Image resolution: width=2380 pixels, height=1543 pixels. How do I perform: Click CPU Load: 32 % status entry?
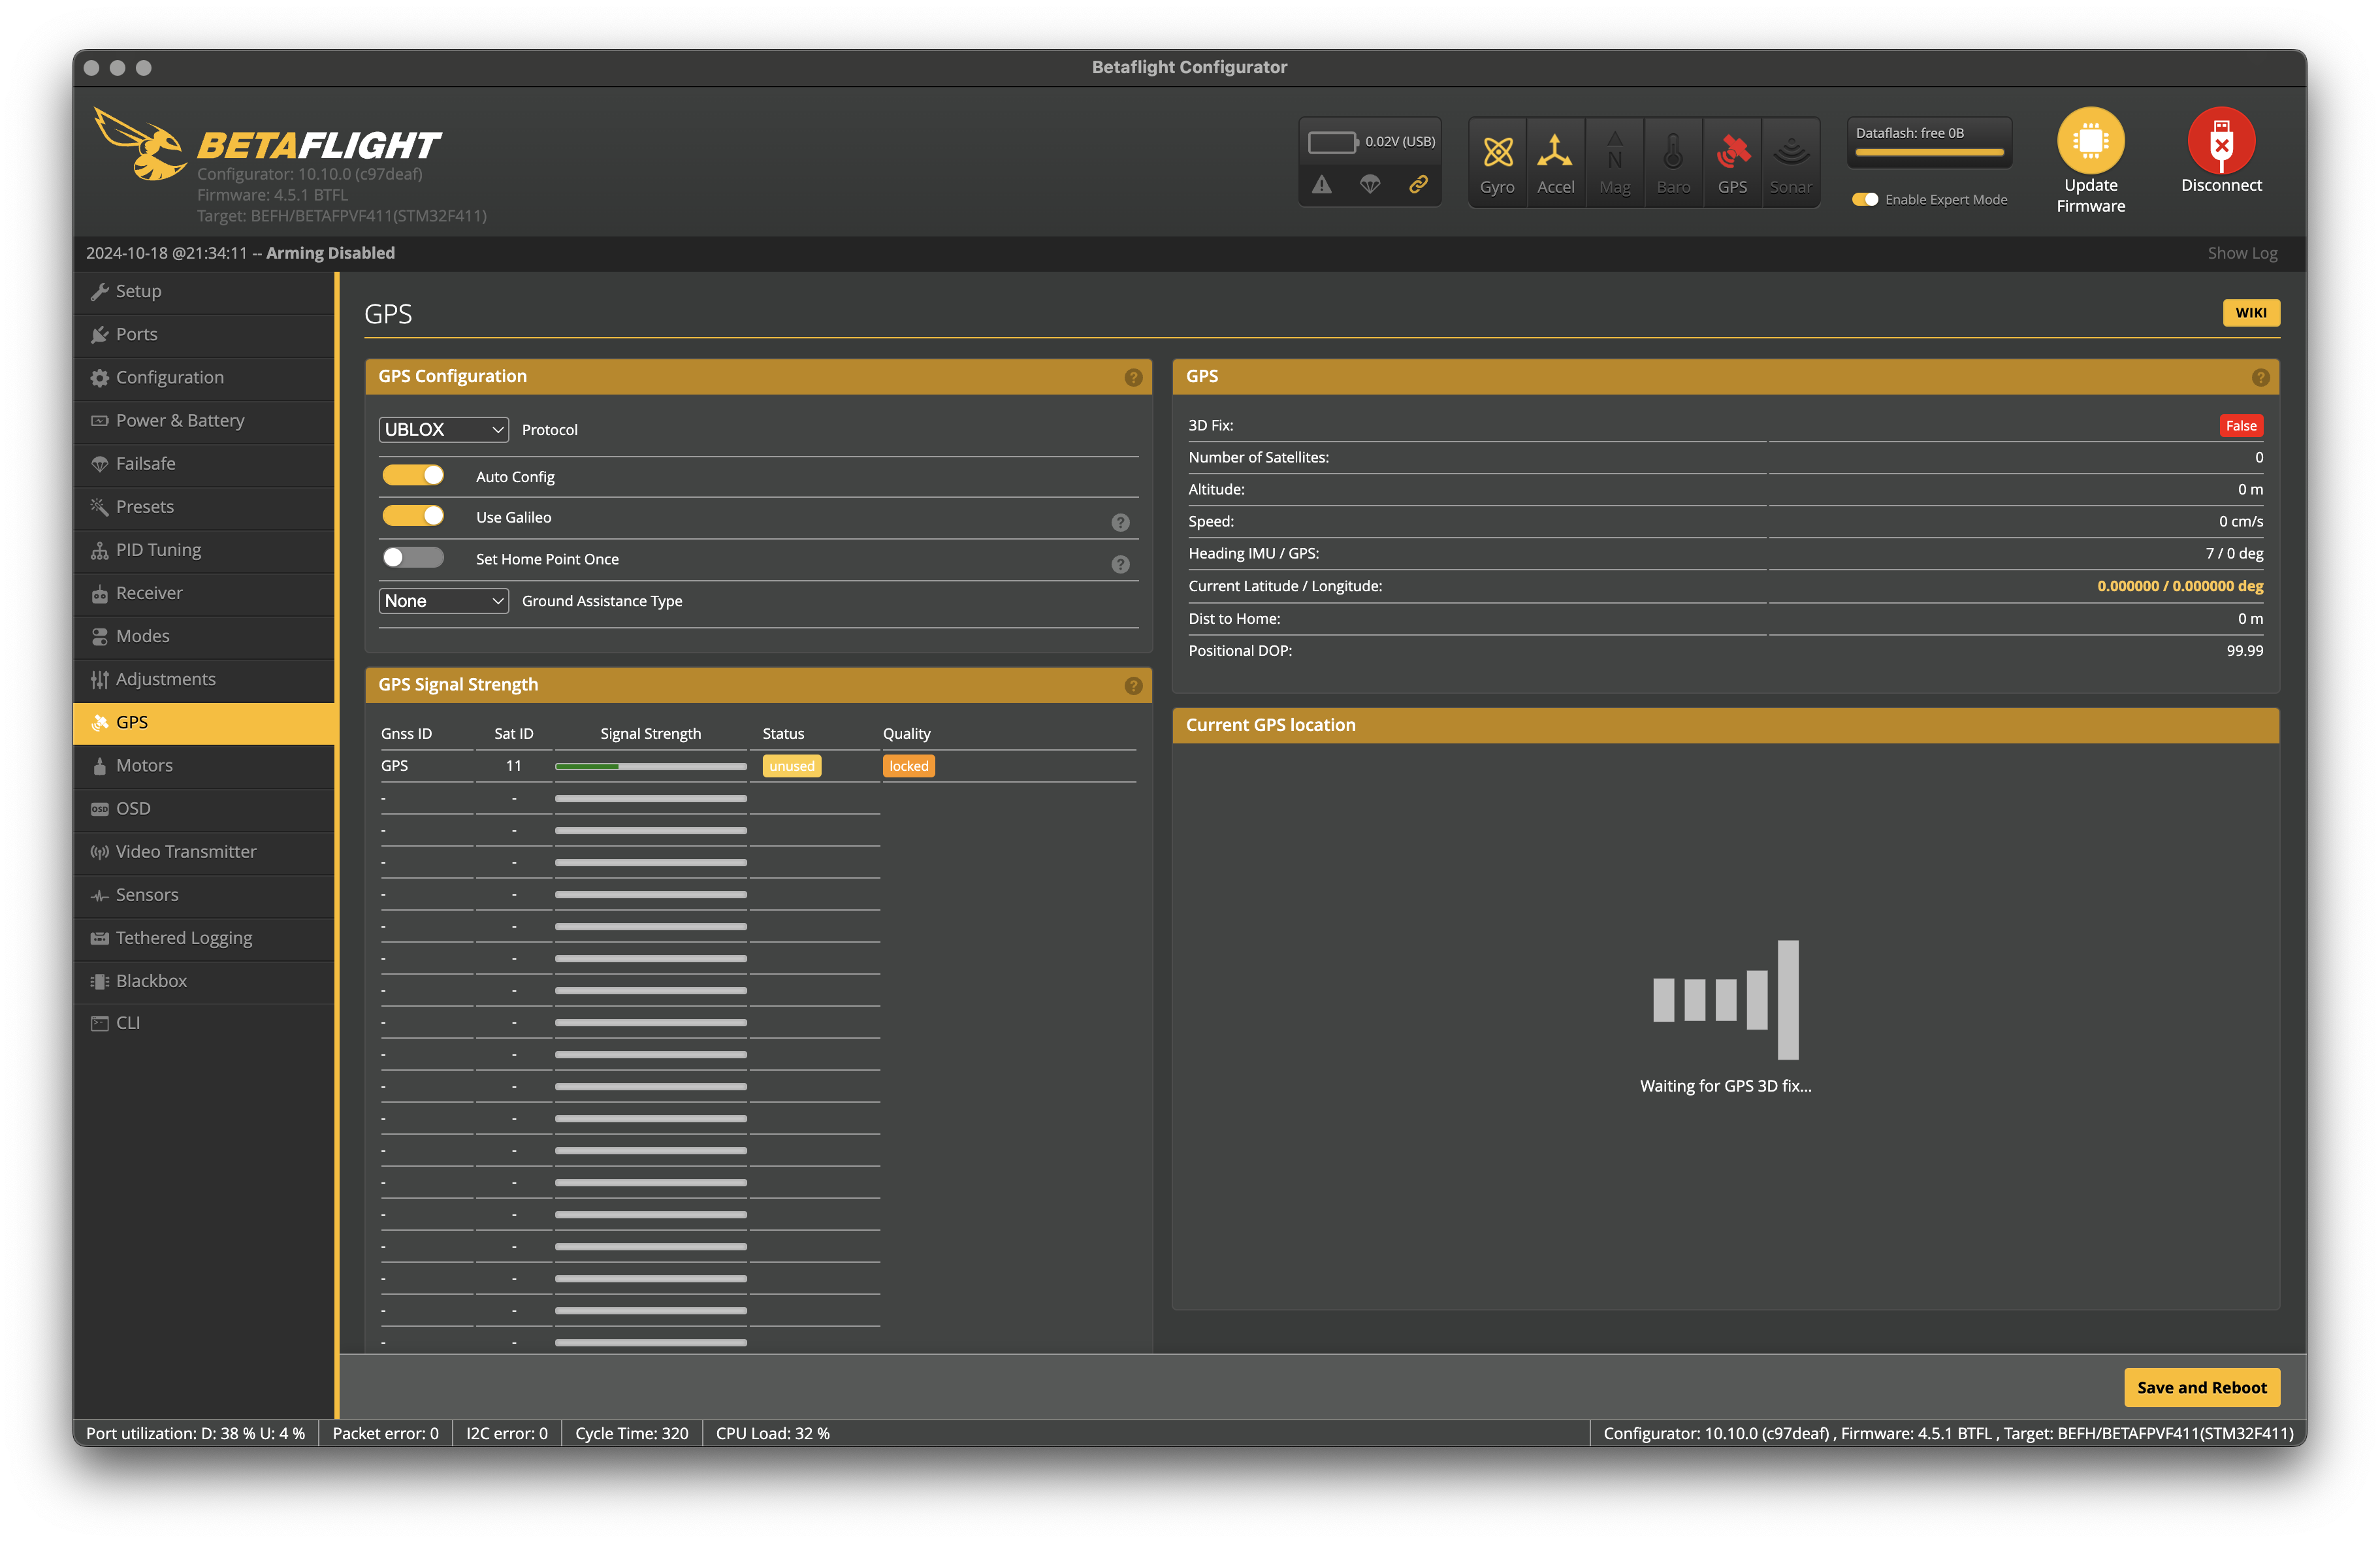tap(772, 1433)
